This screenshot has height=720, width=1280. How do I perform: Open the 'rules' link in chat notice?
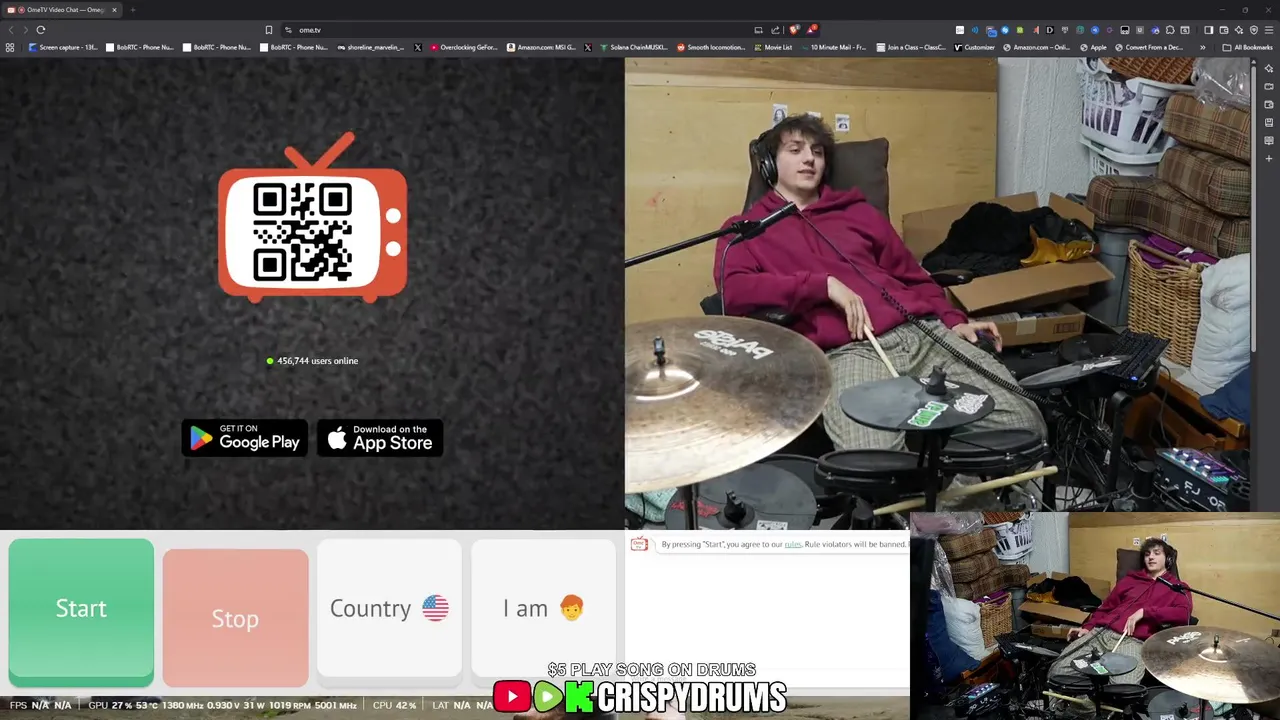(x=793, y=544)
